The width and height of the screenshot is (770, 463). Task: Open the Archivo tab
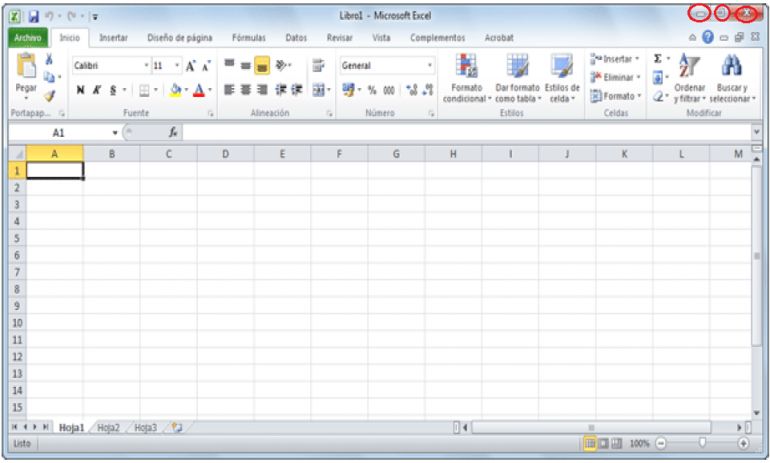coord(28,38)
